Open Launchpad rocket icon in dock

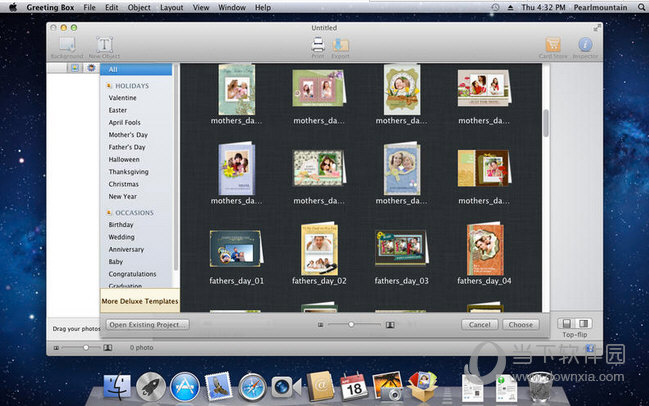coord(151,387)
